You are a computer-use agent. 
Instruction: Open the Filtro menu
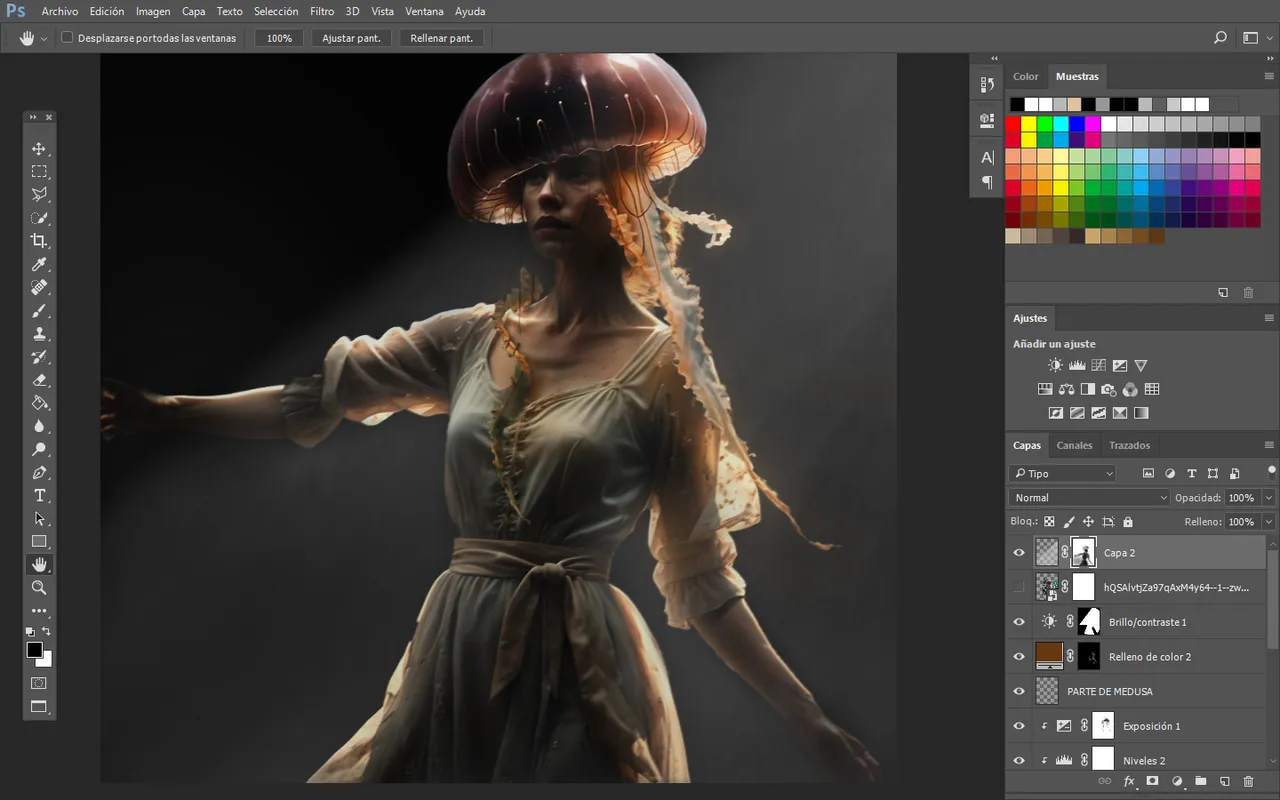point(322,12)
